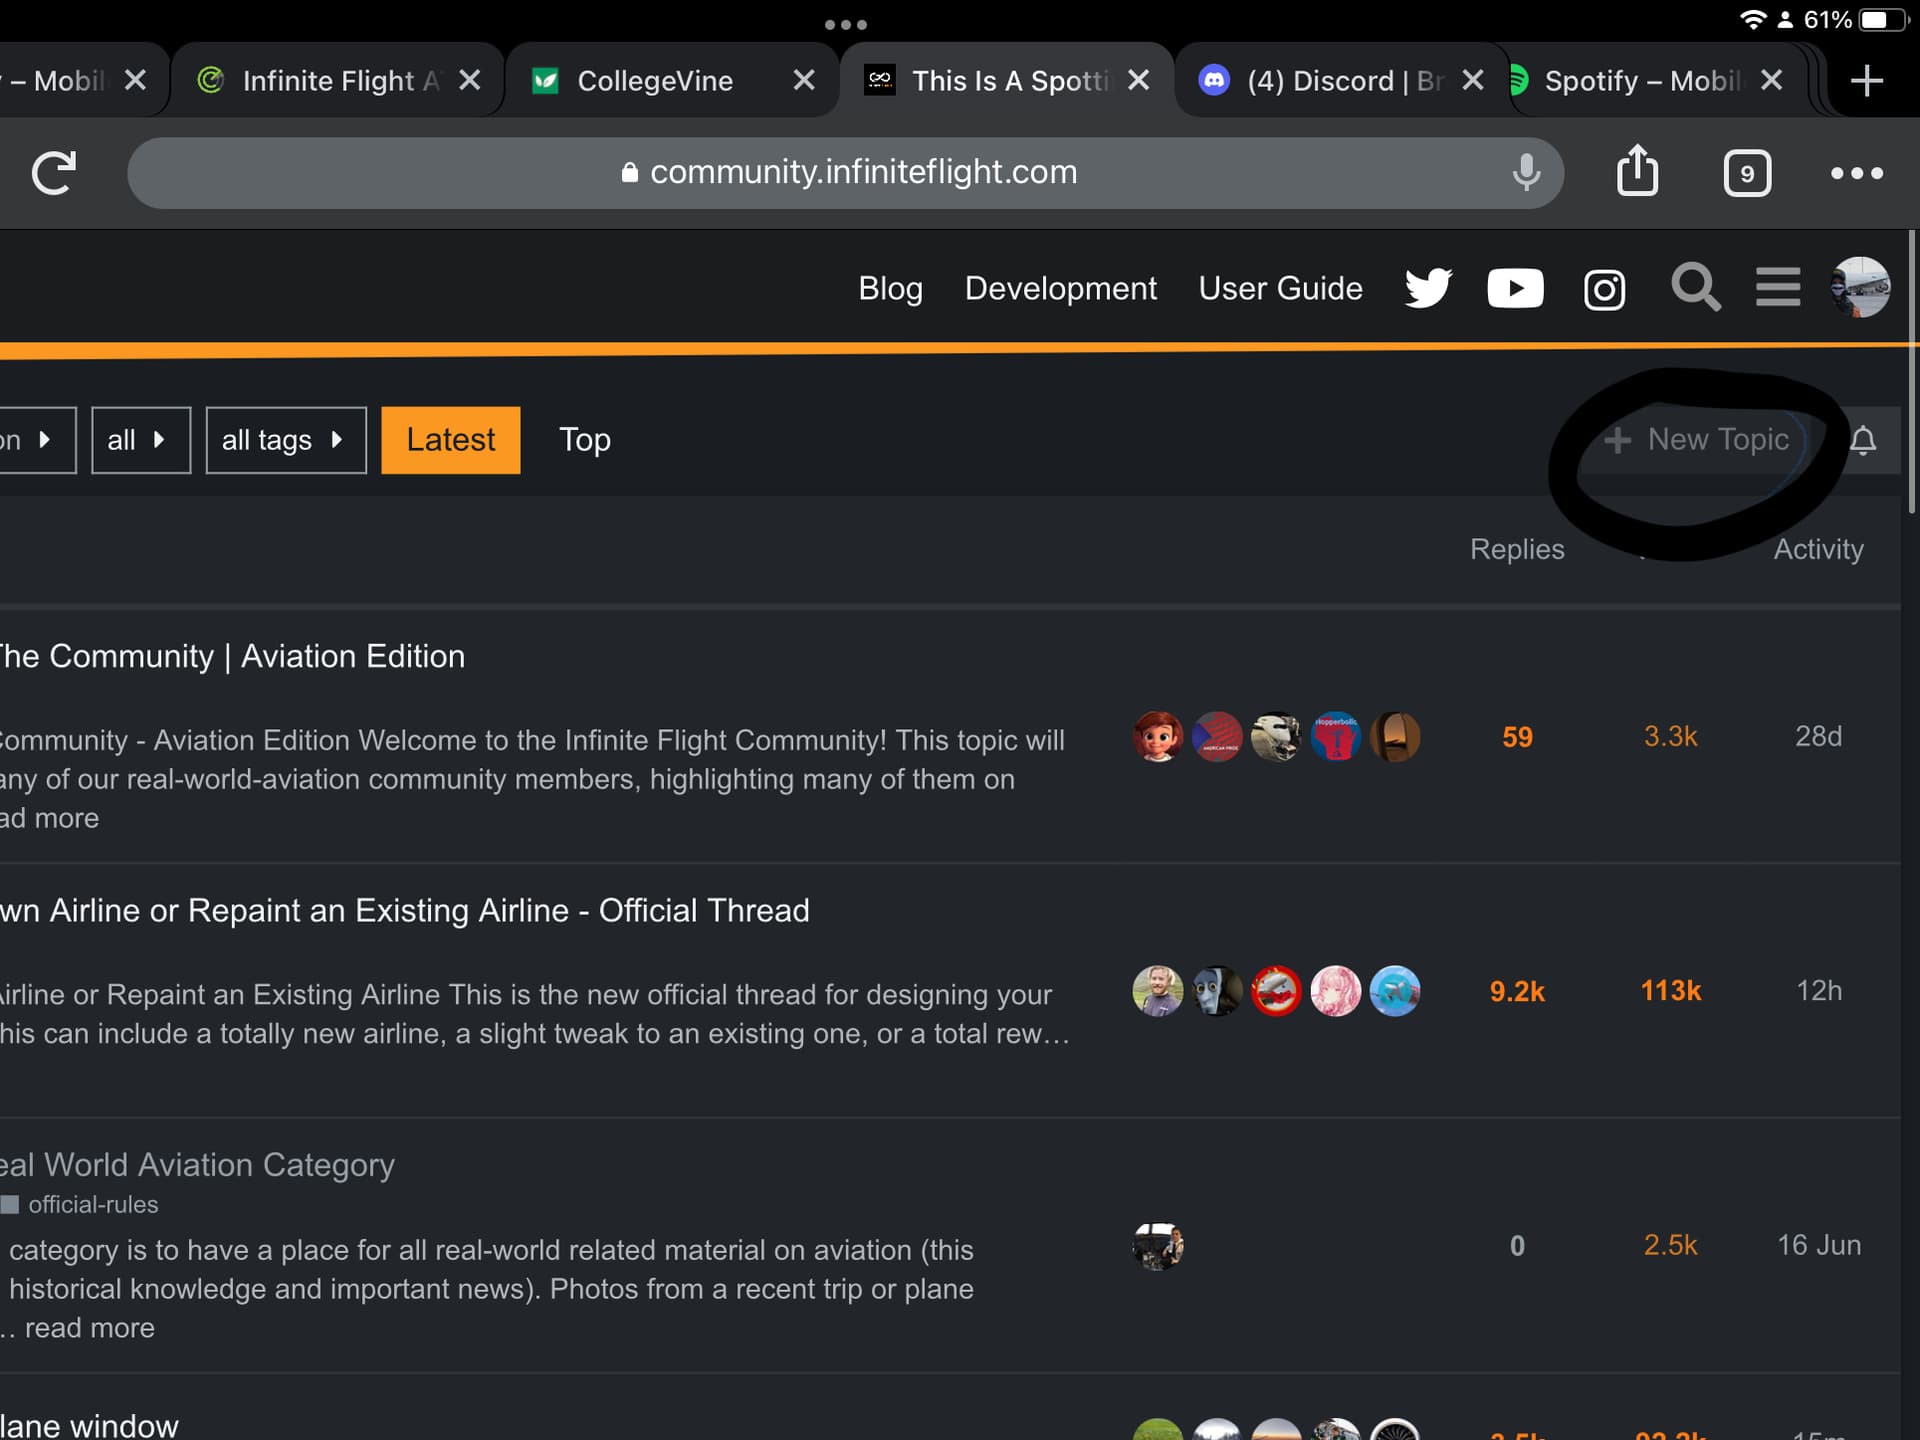Open the browser three-dots more menu

(x=1856, y=173)
